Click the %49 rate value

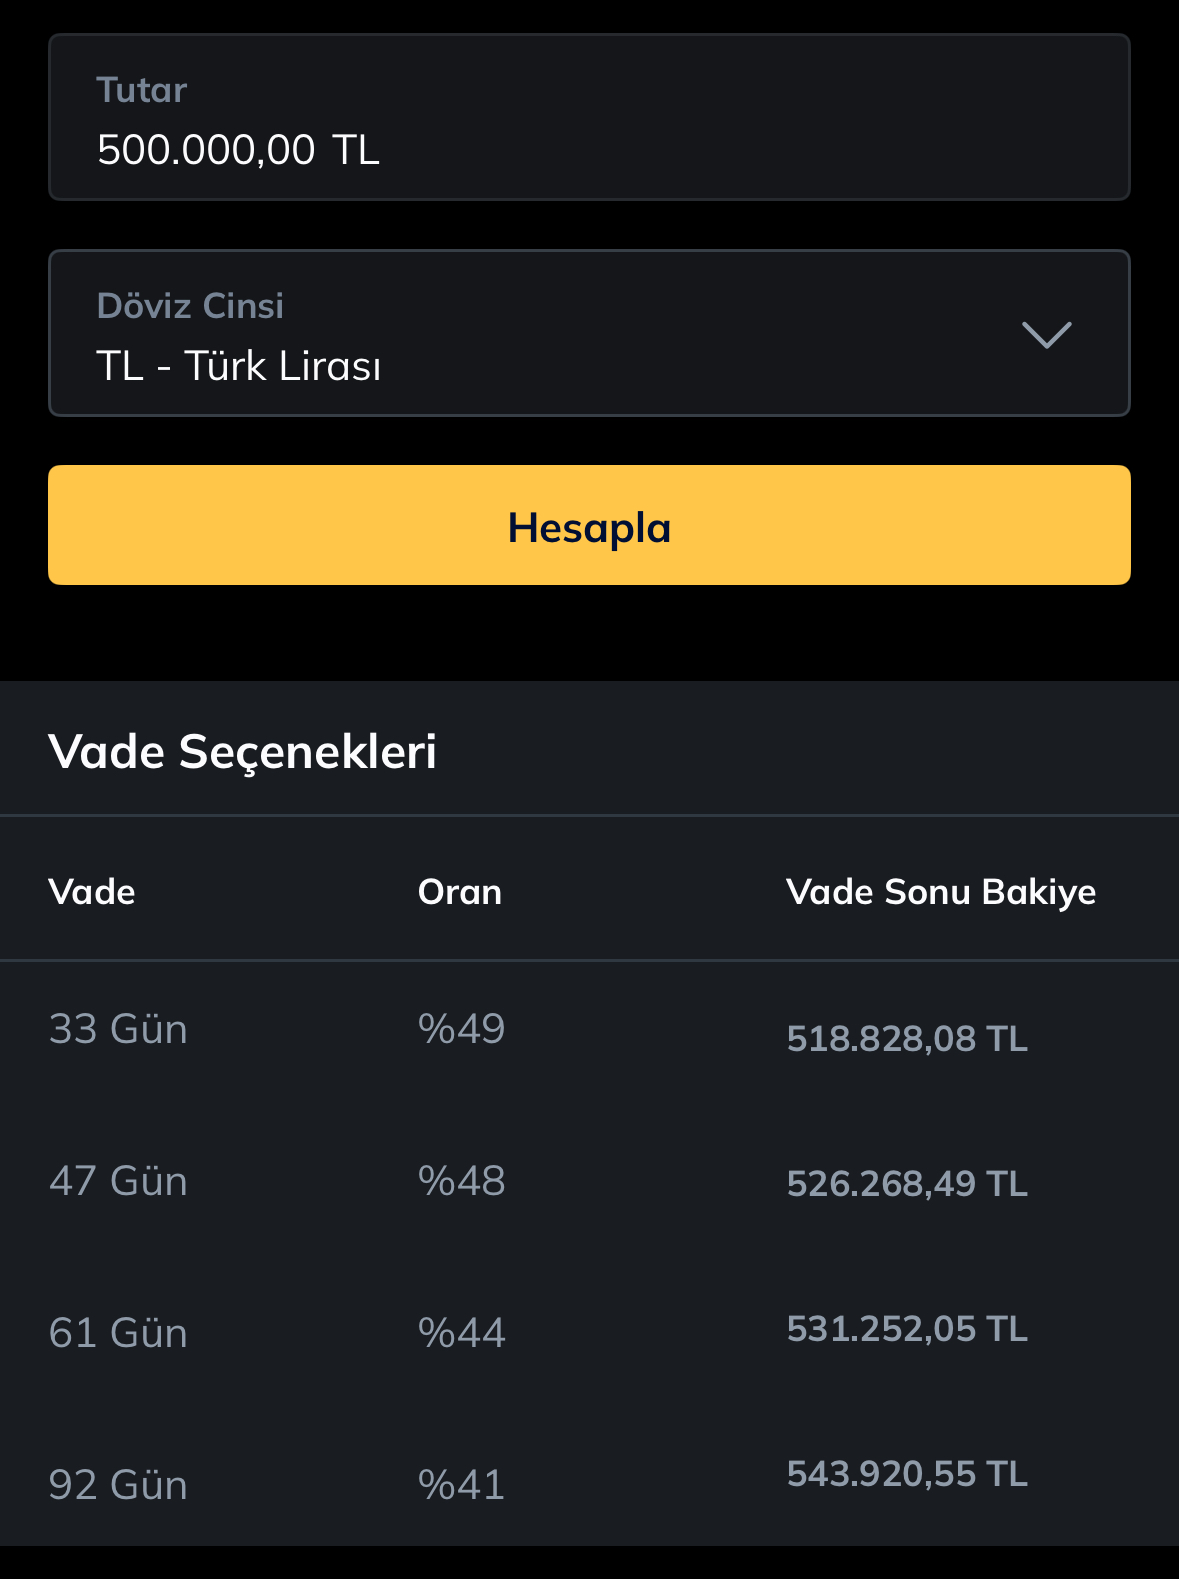461,1029
